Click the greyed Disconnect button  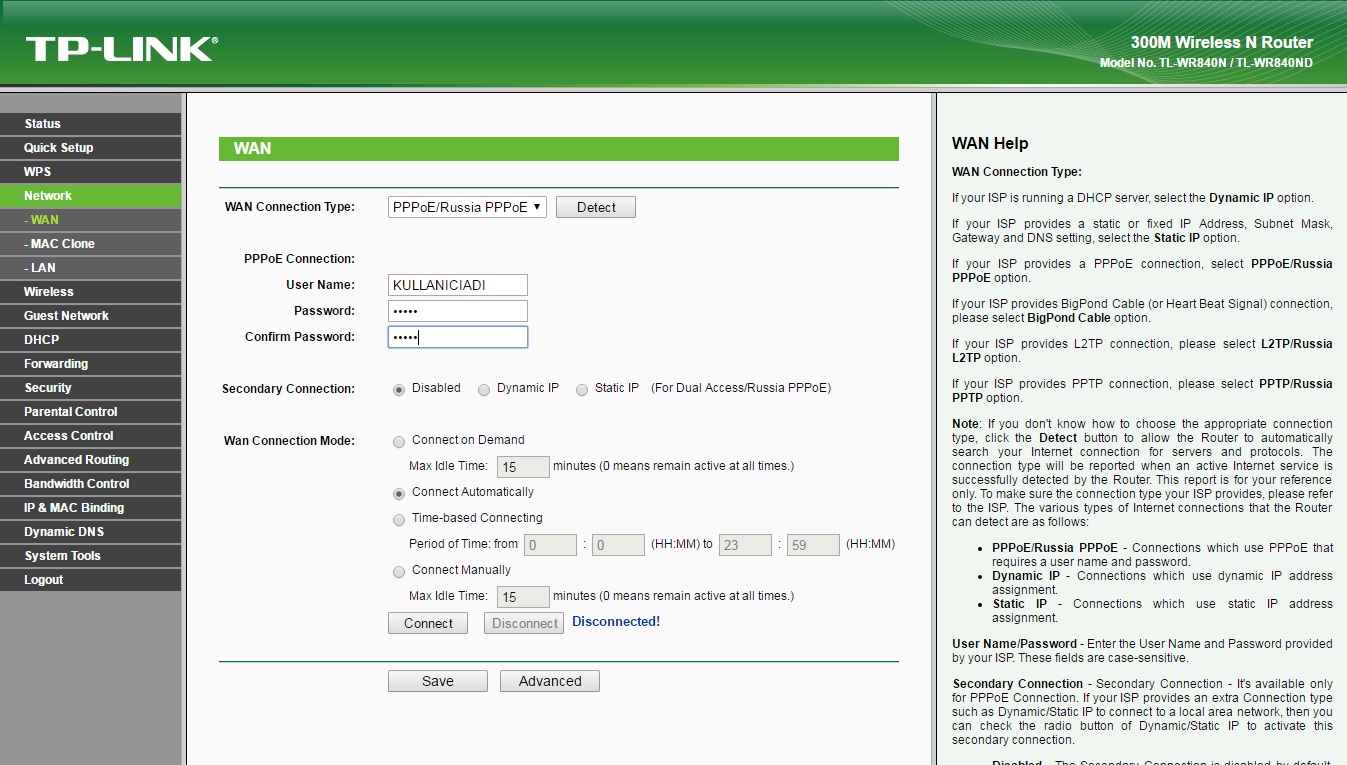tap(524, 623)
